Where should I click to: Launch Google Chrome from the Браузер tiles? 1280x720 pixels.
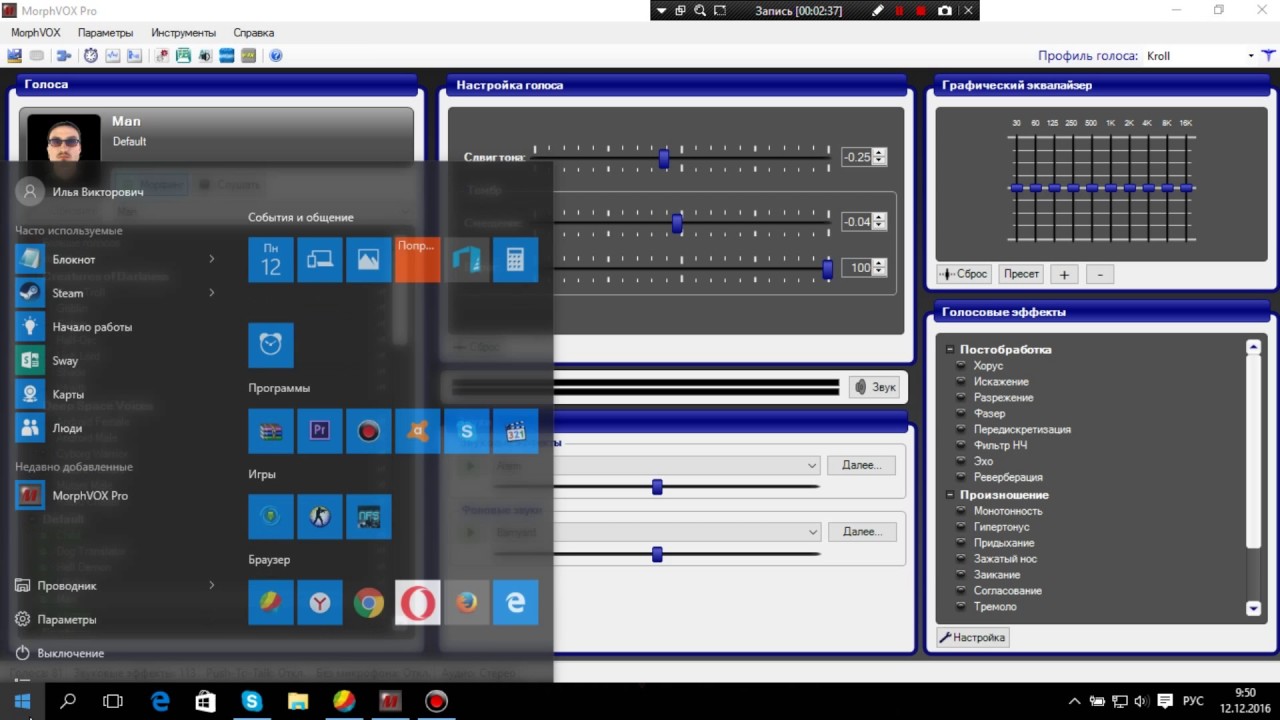pyautogui.click(x=368, y=603)
